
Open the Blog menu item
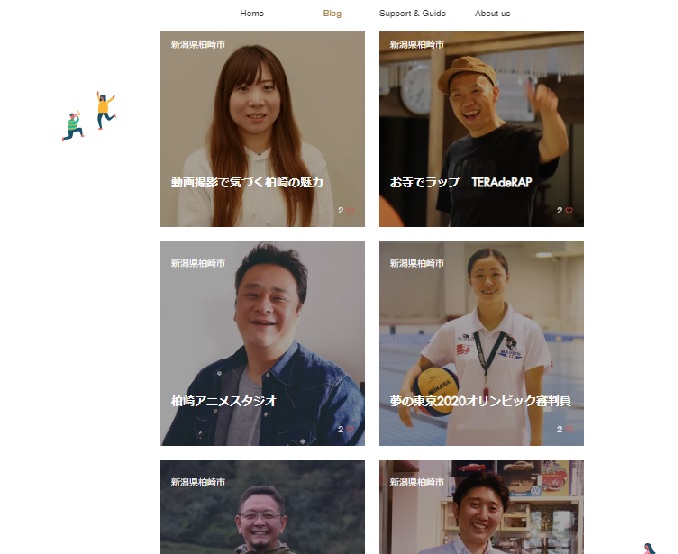click(332, 13)
